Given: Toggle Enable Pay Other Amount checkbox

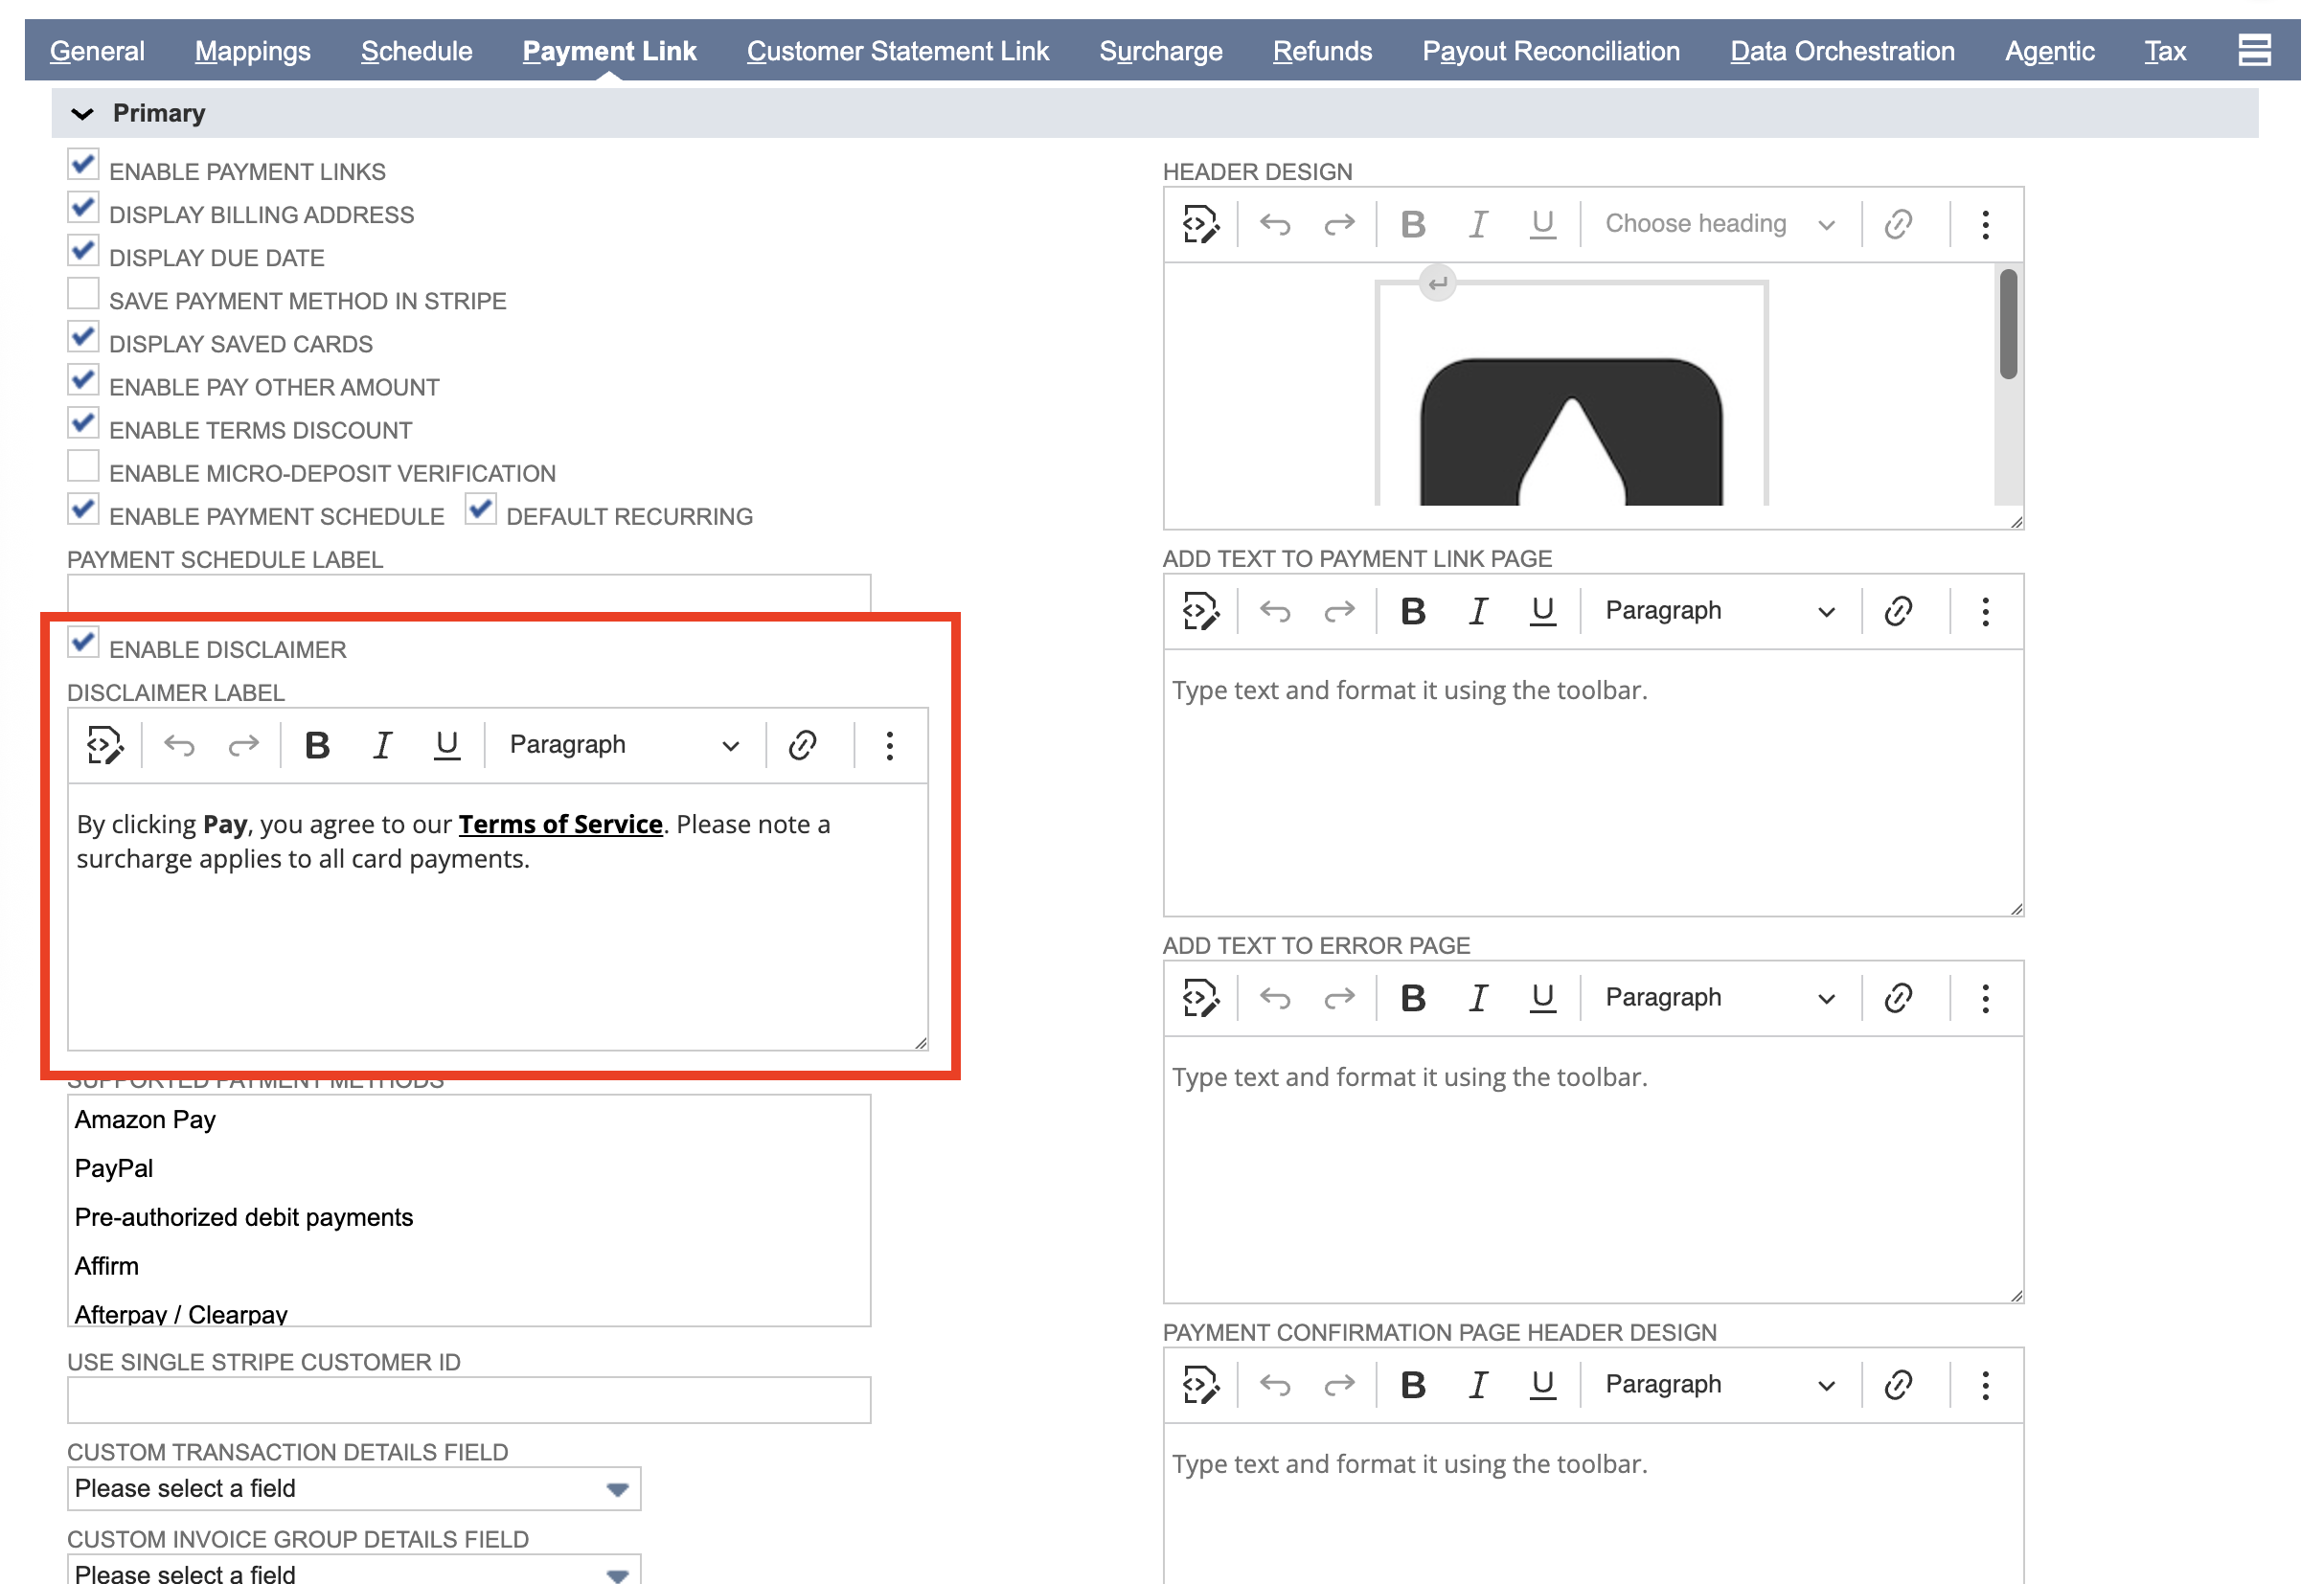Looking at the screenshot, I should 83,379.
